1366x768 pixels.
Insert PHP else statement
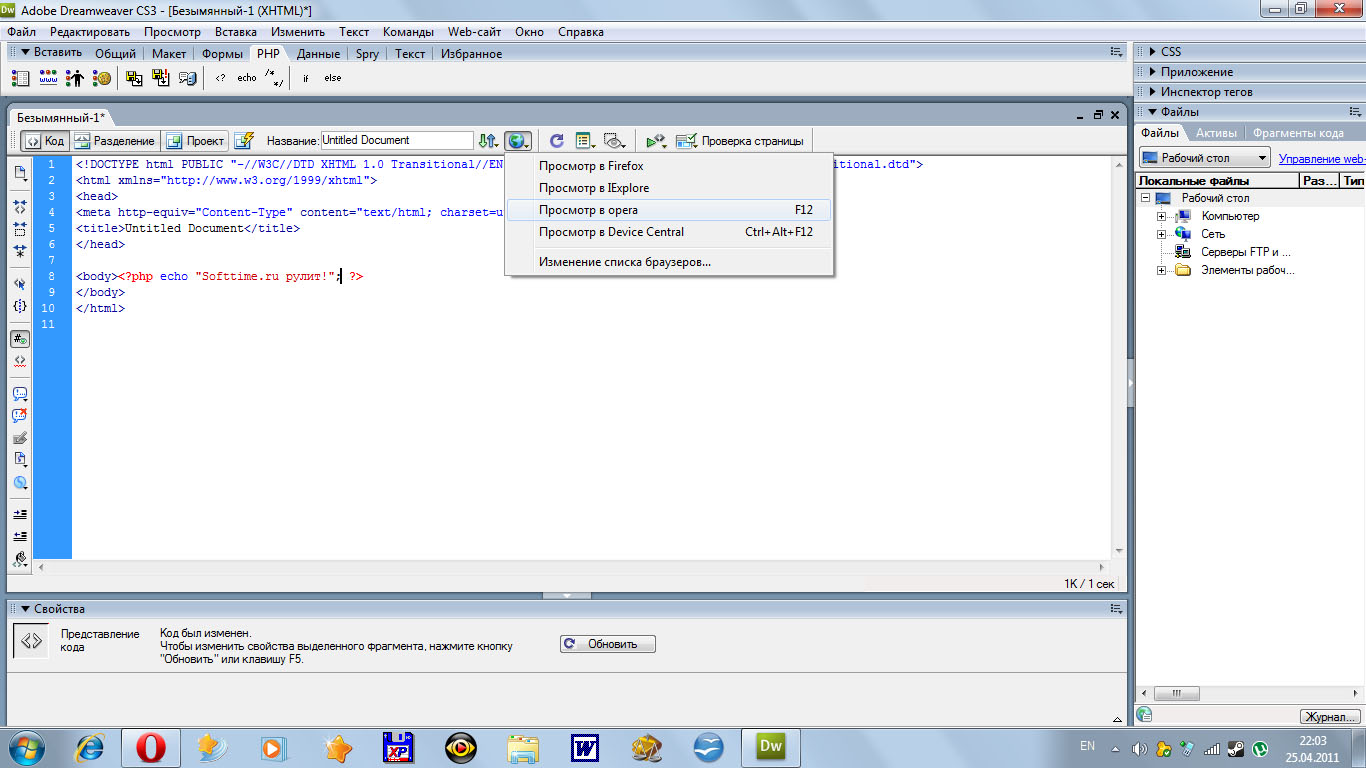332,77
